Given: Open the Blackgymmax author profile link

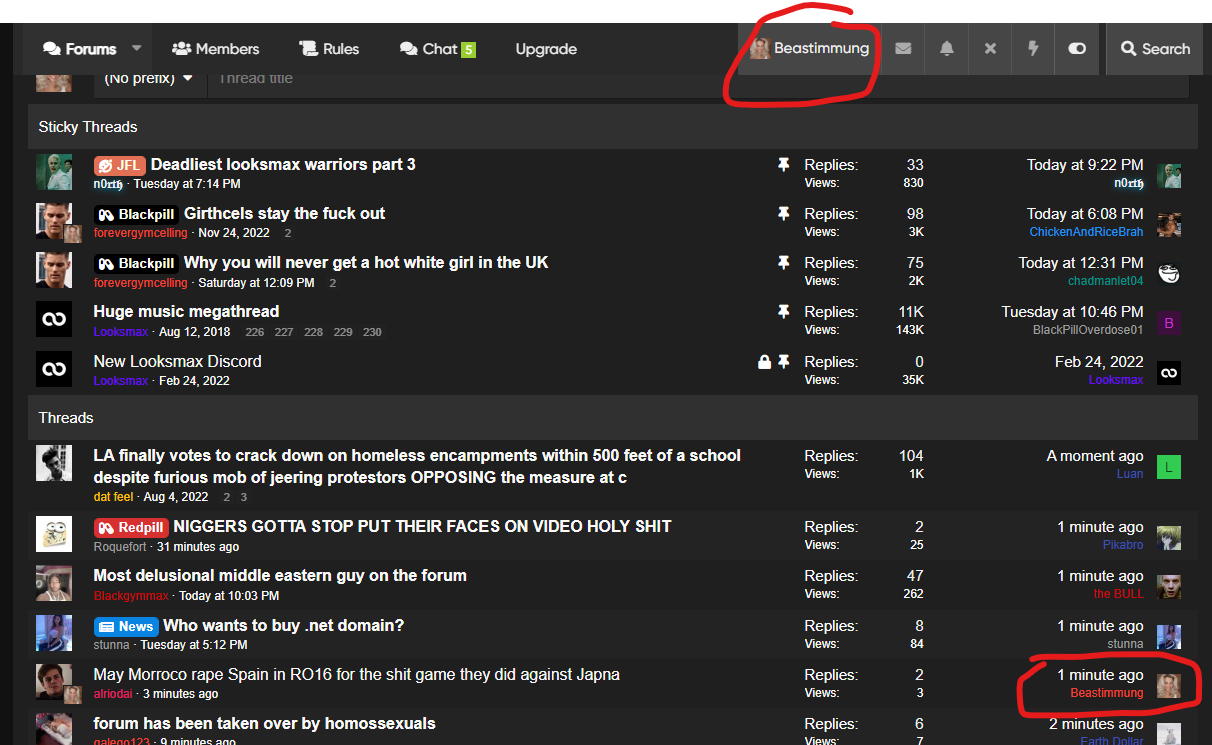Looking at the screenshot, I should (x=131, y=596).
